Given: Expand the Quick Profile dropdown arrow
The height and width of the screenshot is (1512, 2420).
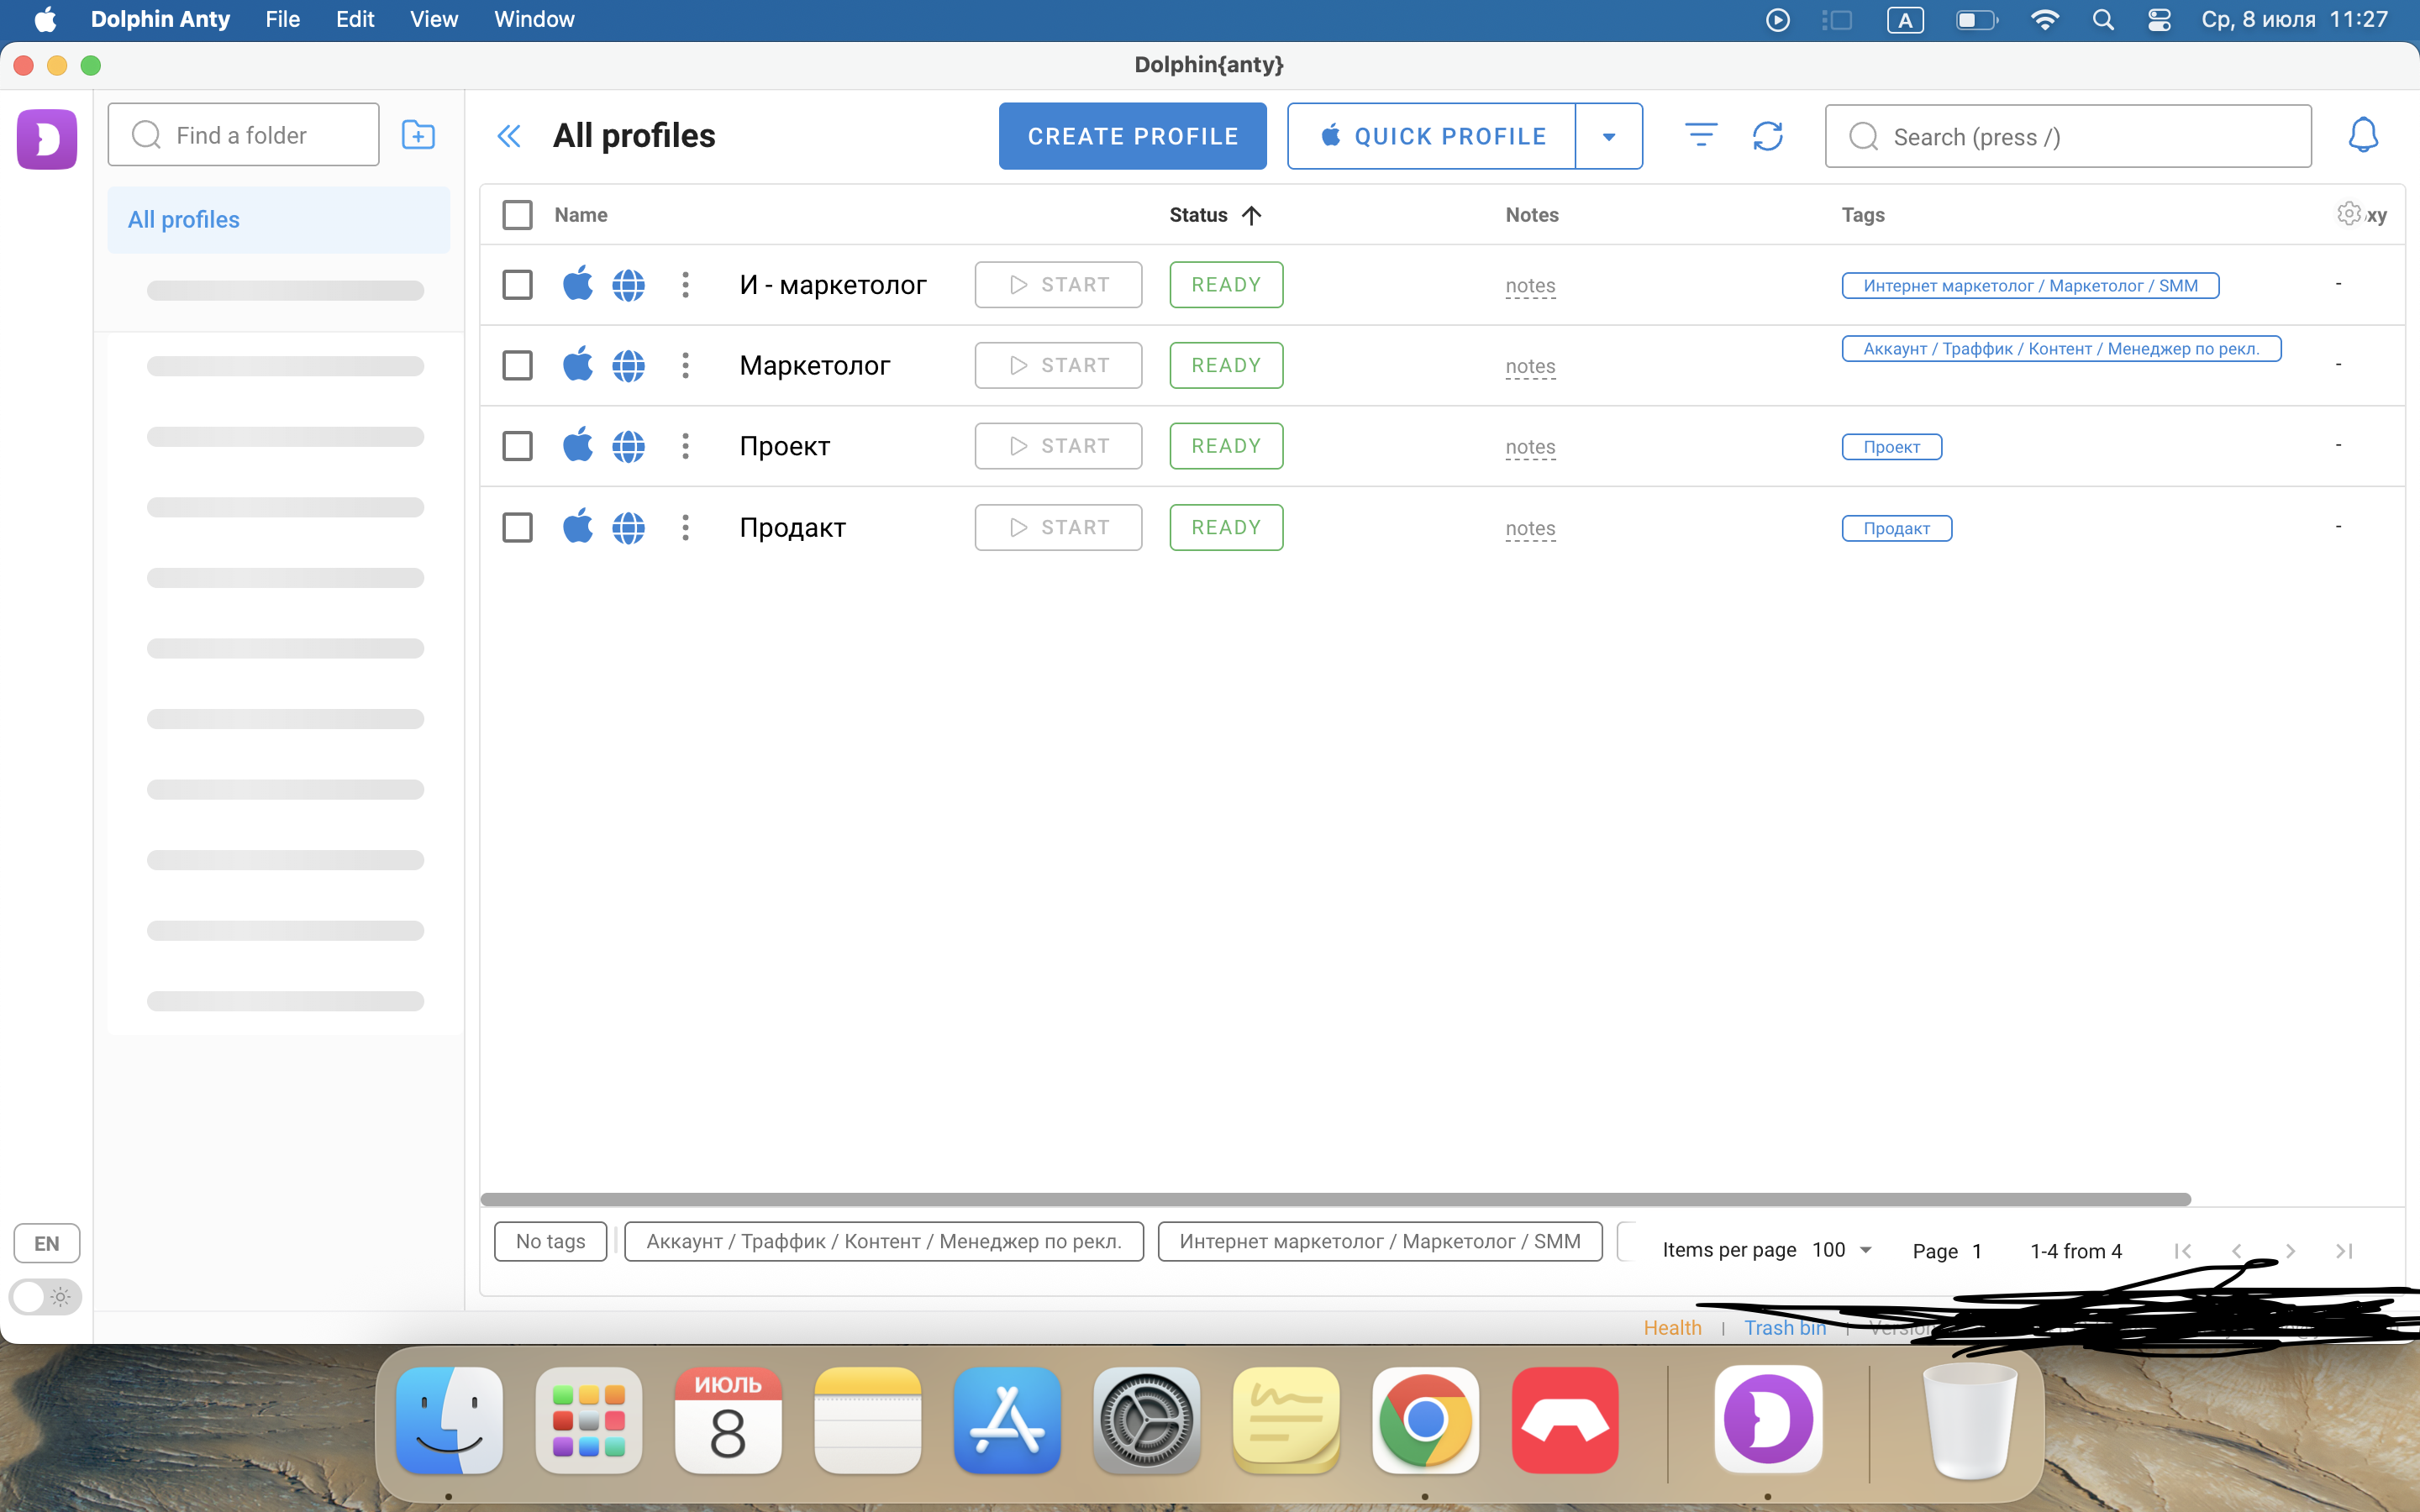Looking at the screenshot, I should click(1609, 136).
